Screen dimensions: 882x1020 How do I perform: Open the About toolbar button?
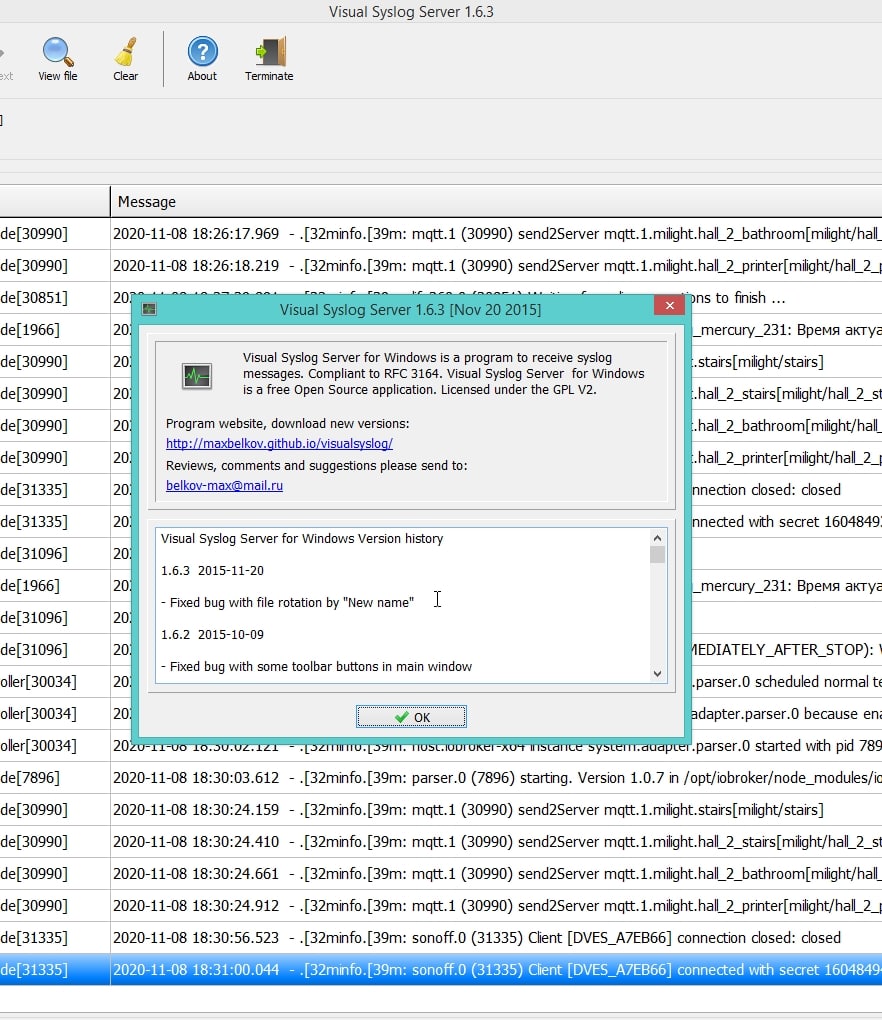pos(202,59)
